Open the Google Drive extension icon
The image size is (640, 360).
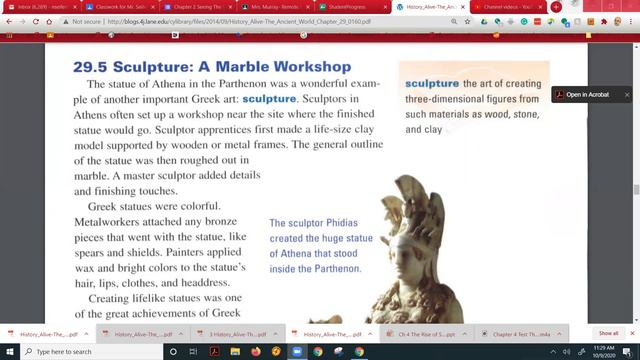point(484,22)
